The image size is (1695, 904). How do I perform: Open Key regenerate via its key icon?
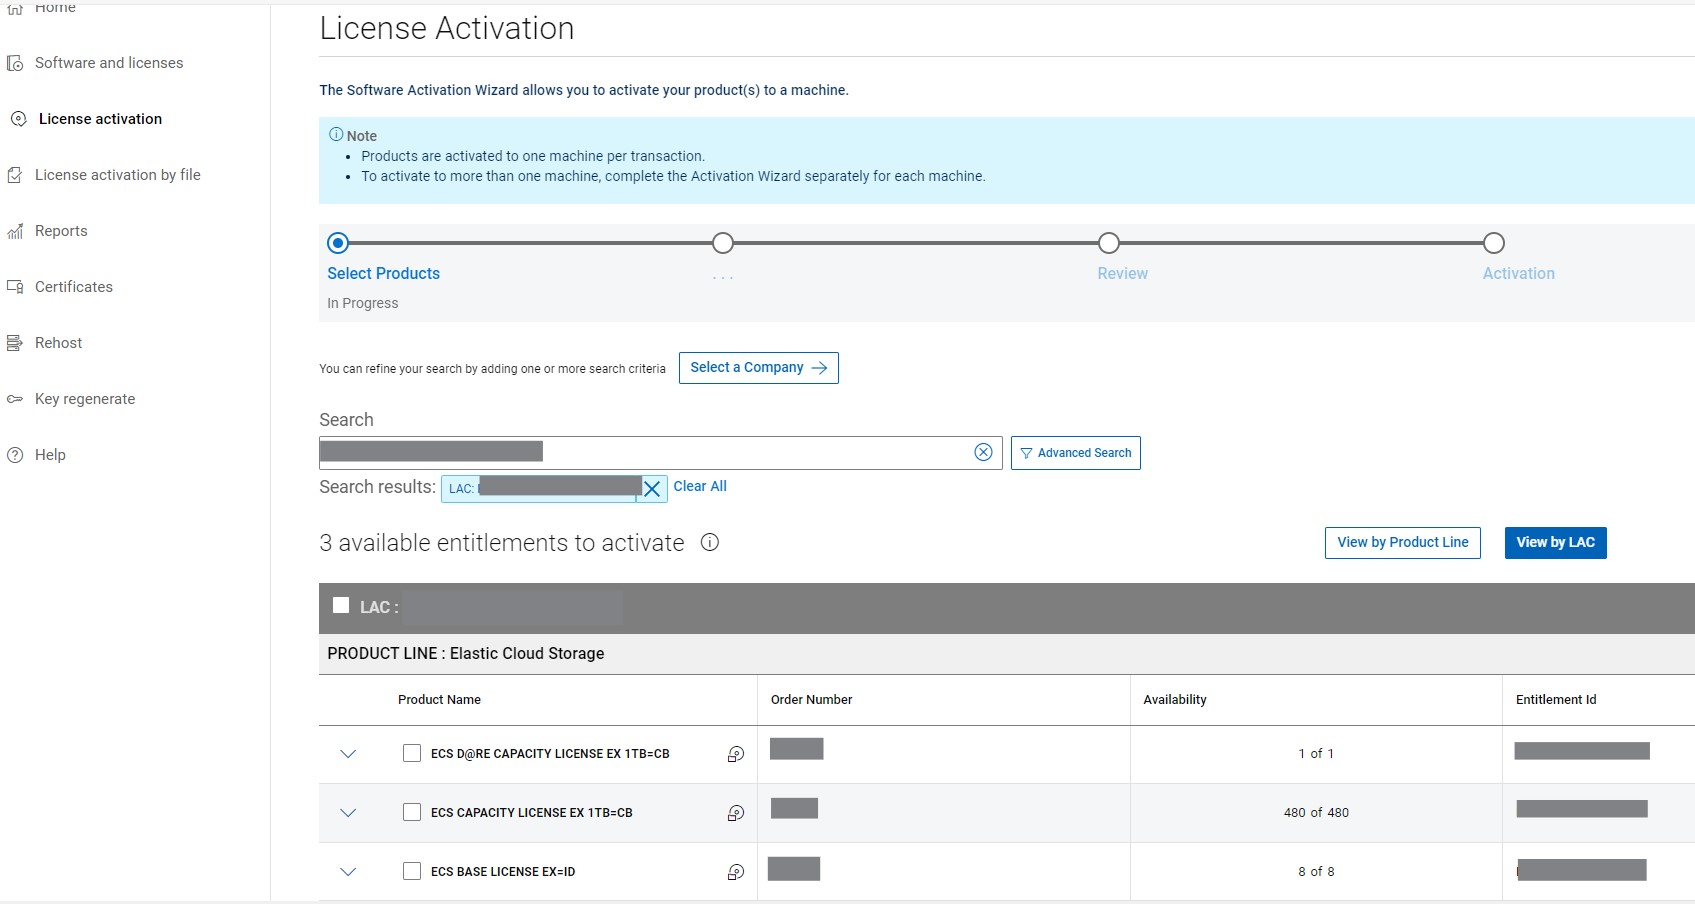point(15,399)
